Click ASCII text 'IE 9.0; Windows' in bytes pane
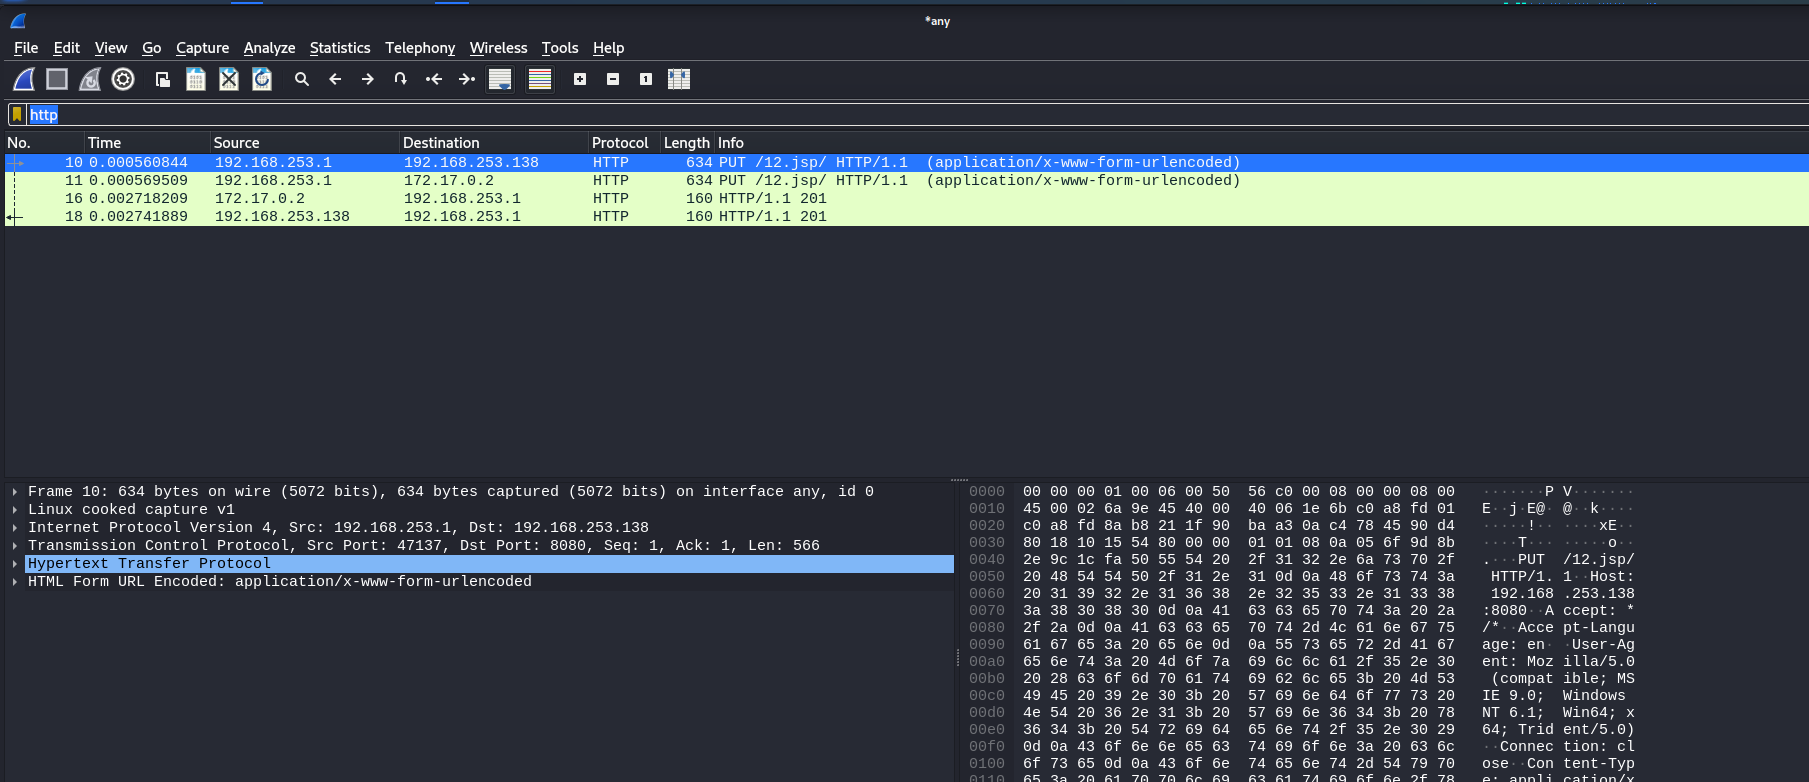This screenshot has width=1809, height=782. point(1554,696)
